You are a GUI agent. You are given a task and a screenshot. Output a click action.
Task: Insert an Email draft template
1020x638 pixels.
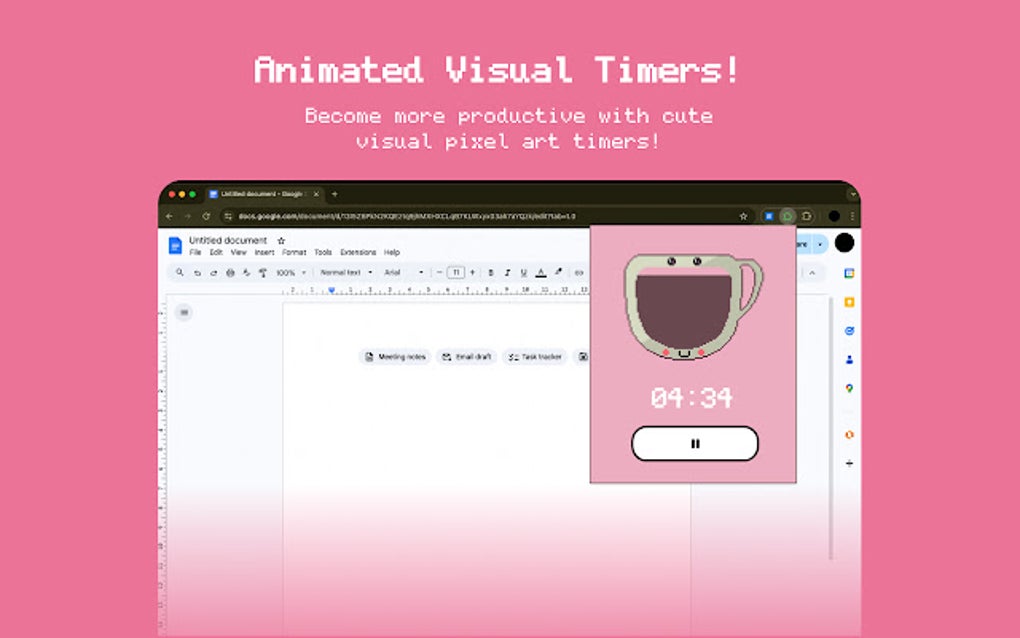tap(465, 357)
